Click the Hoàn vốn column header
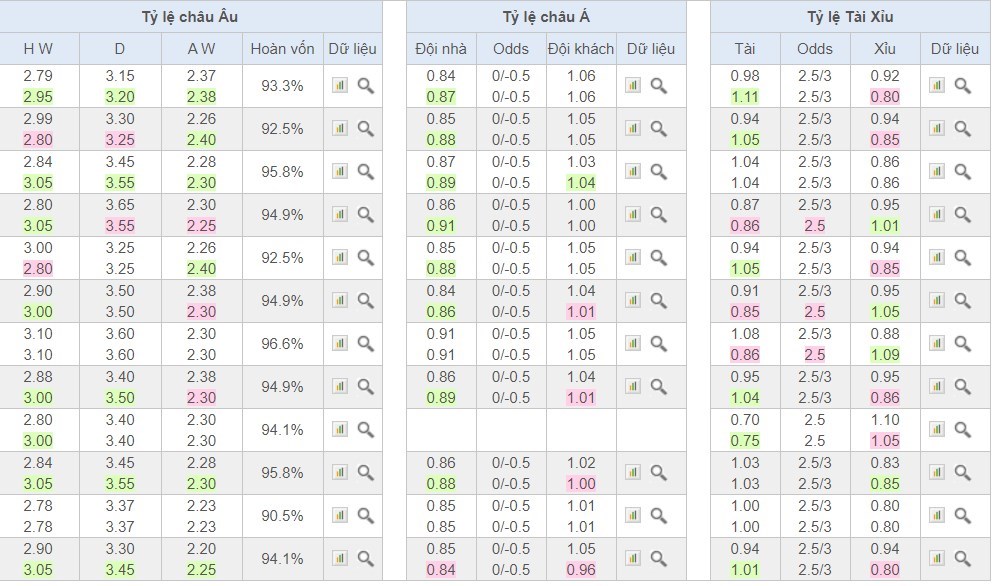The width and height of the screenshot is (998, 586). click(283, 49)
